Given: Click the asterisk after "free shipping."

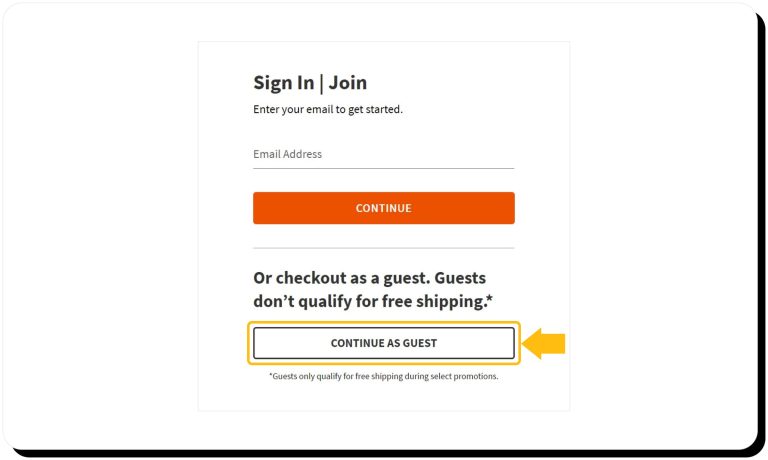Looking at the screenshot, I should [x=489, y=299].
